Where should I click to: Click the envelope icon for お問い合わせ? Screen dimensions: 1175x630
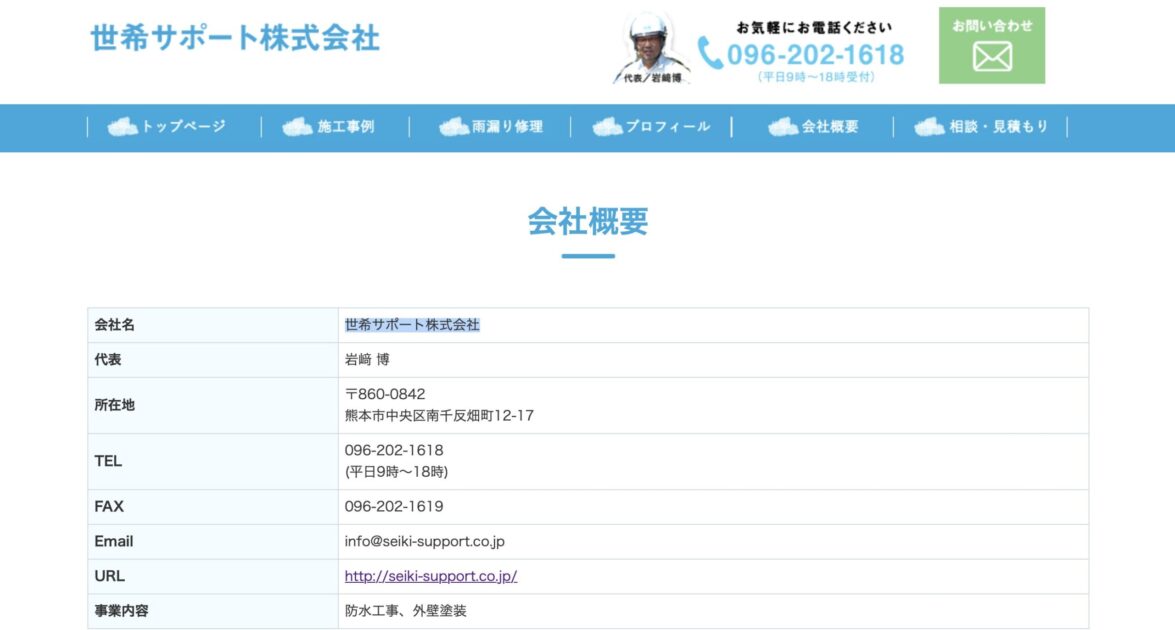(x=992, y=57)
